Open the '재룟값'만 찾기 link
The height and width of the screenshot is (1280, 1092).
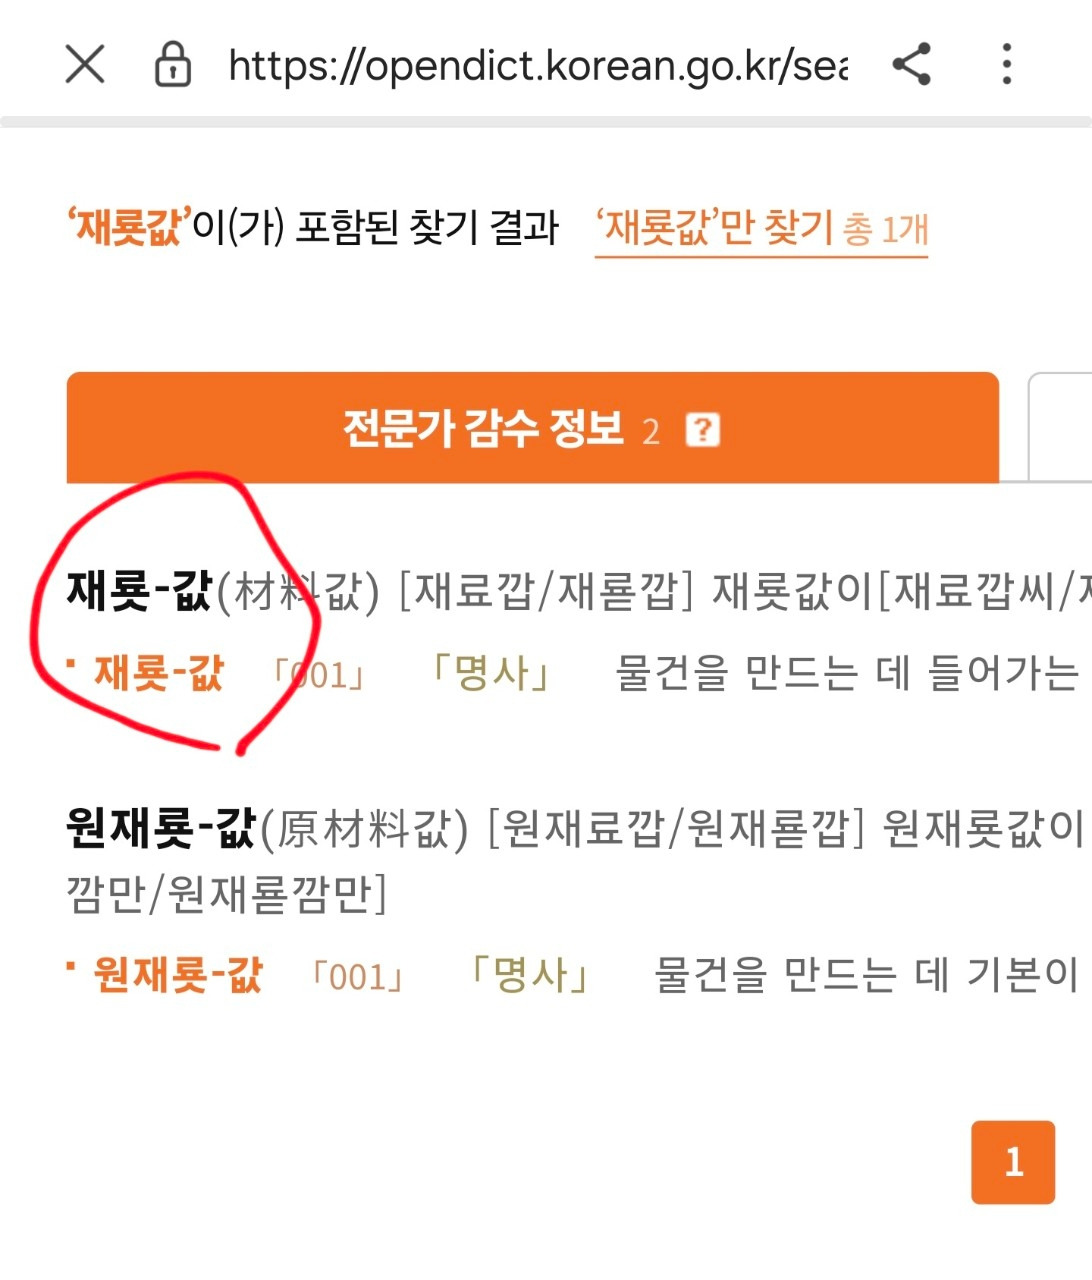(x=761, y=230)
